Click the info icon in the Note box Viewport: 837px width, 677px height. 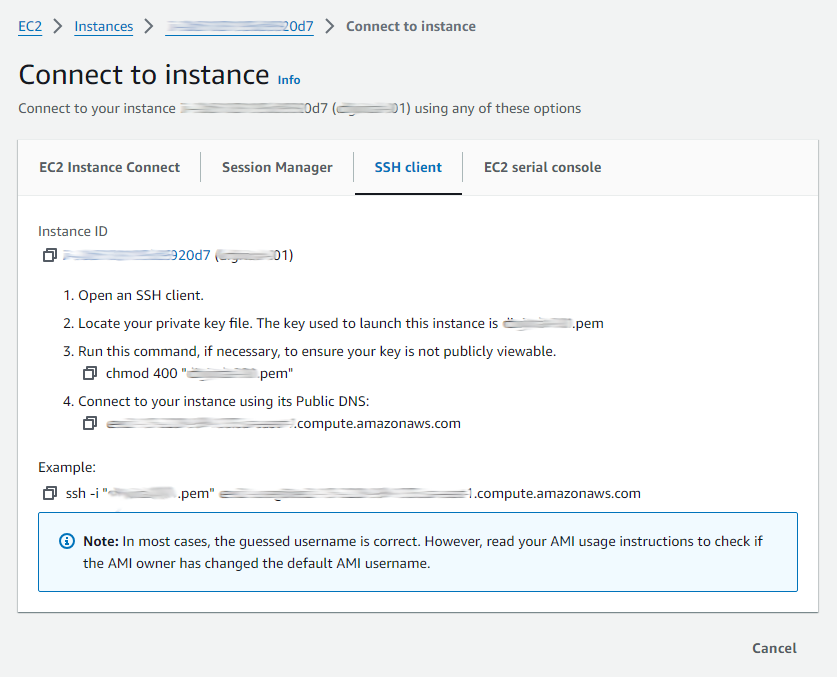tap(67, 541)
